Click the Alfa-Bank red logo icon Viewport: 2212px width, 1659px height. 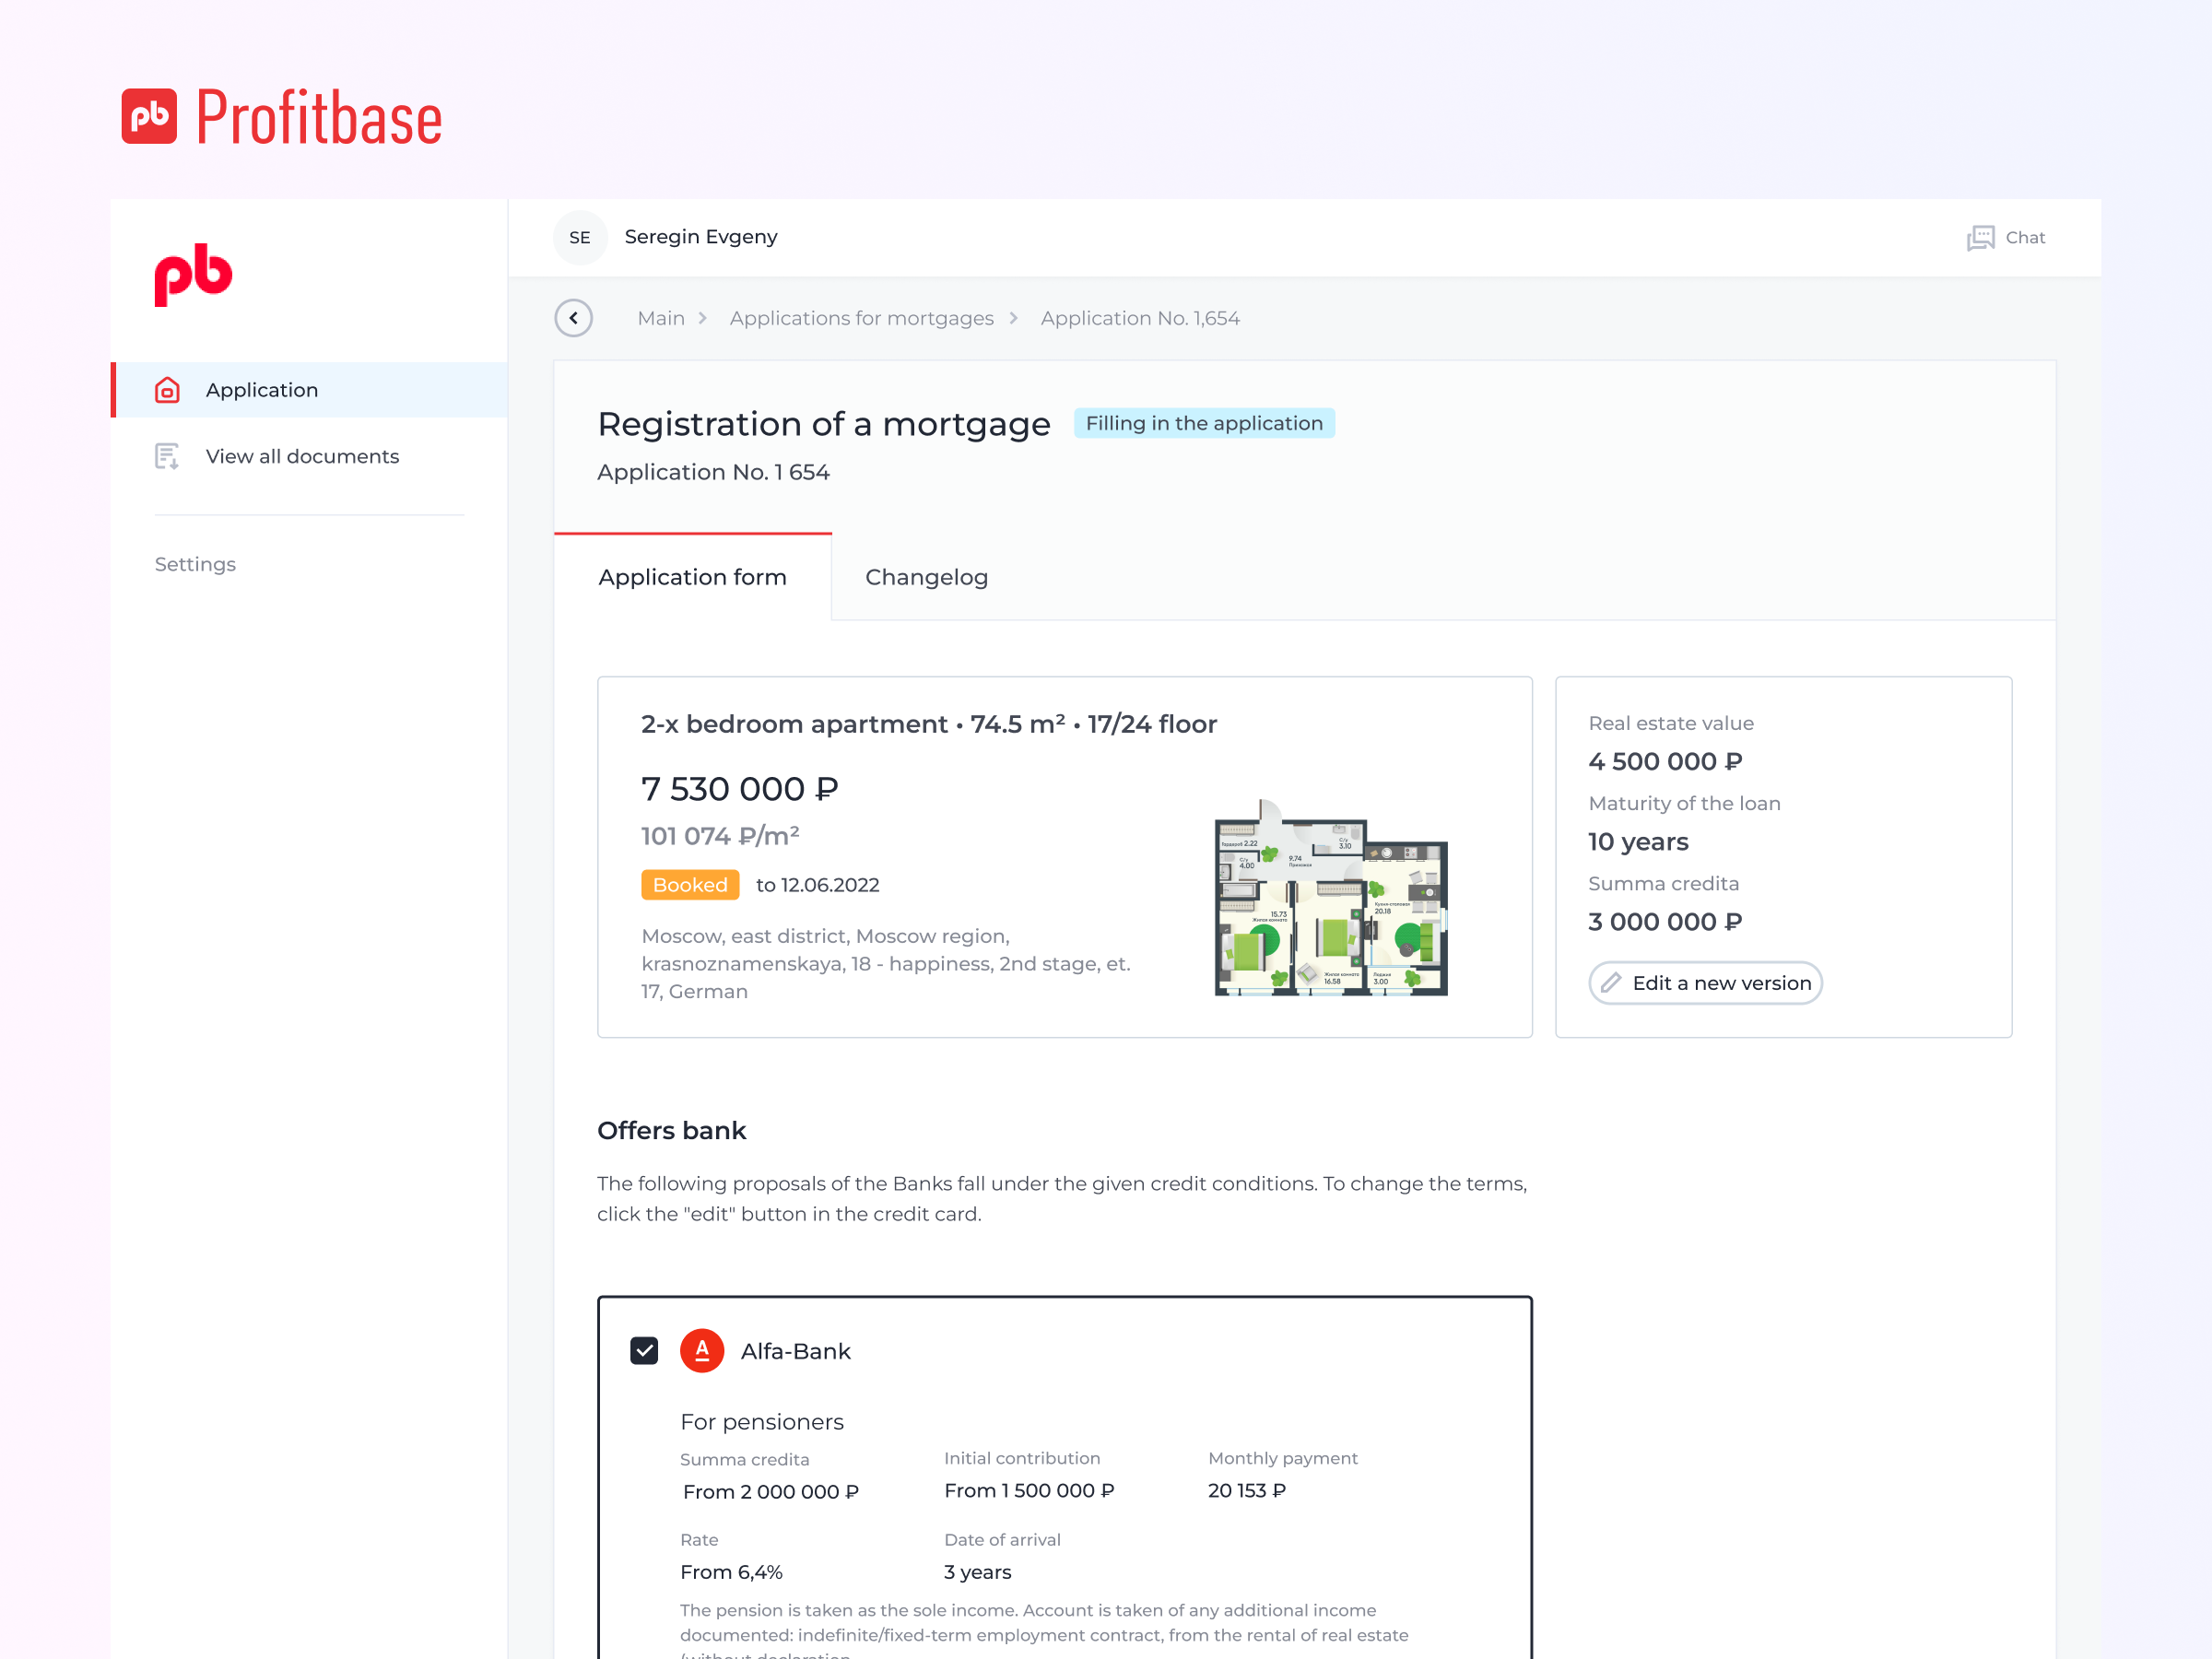[x=702, y=1351]
